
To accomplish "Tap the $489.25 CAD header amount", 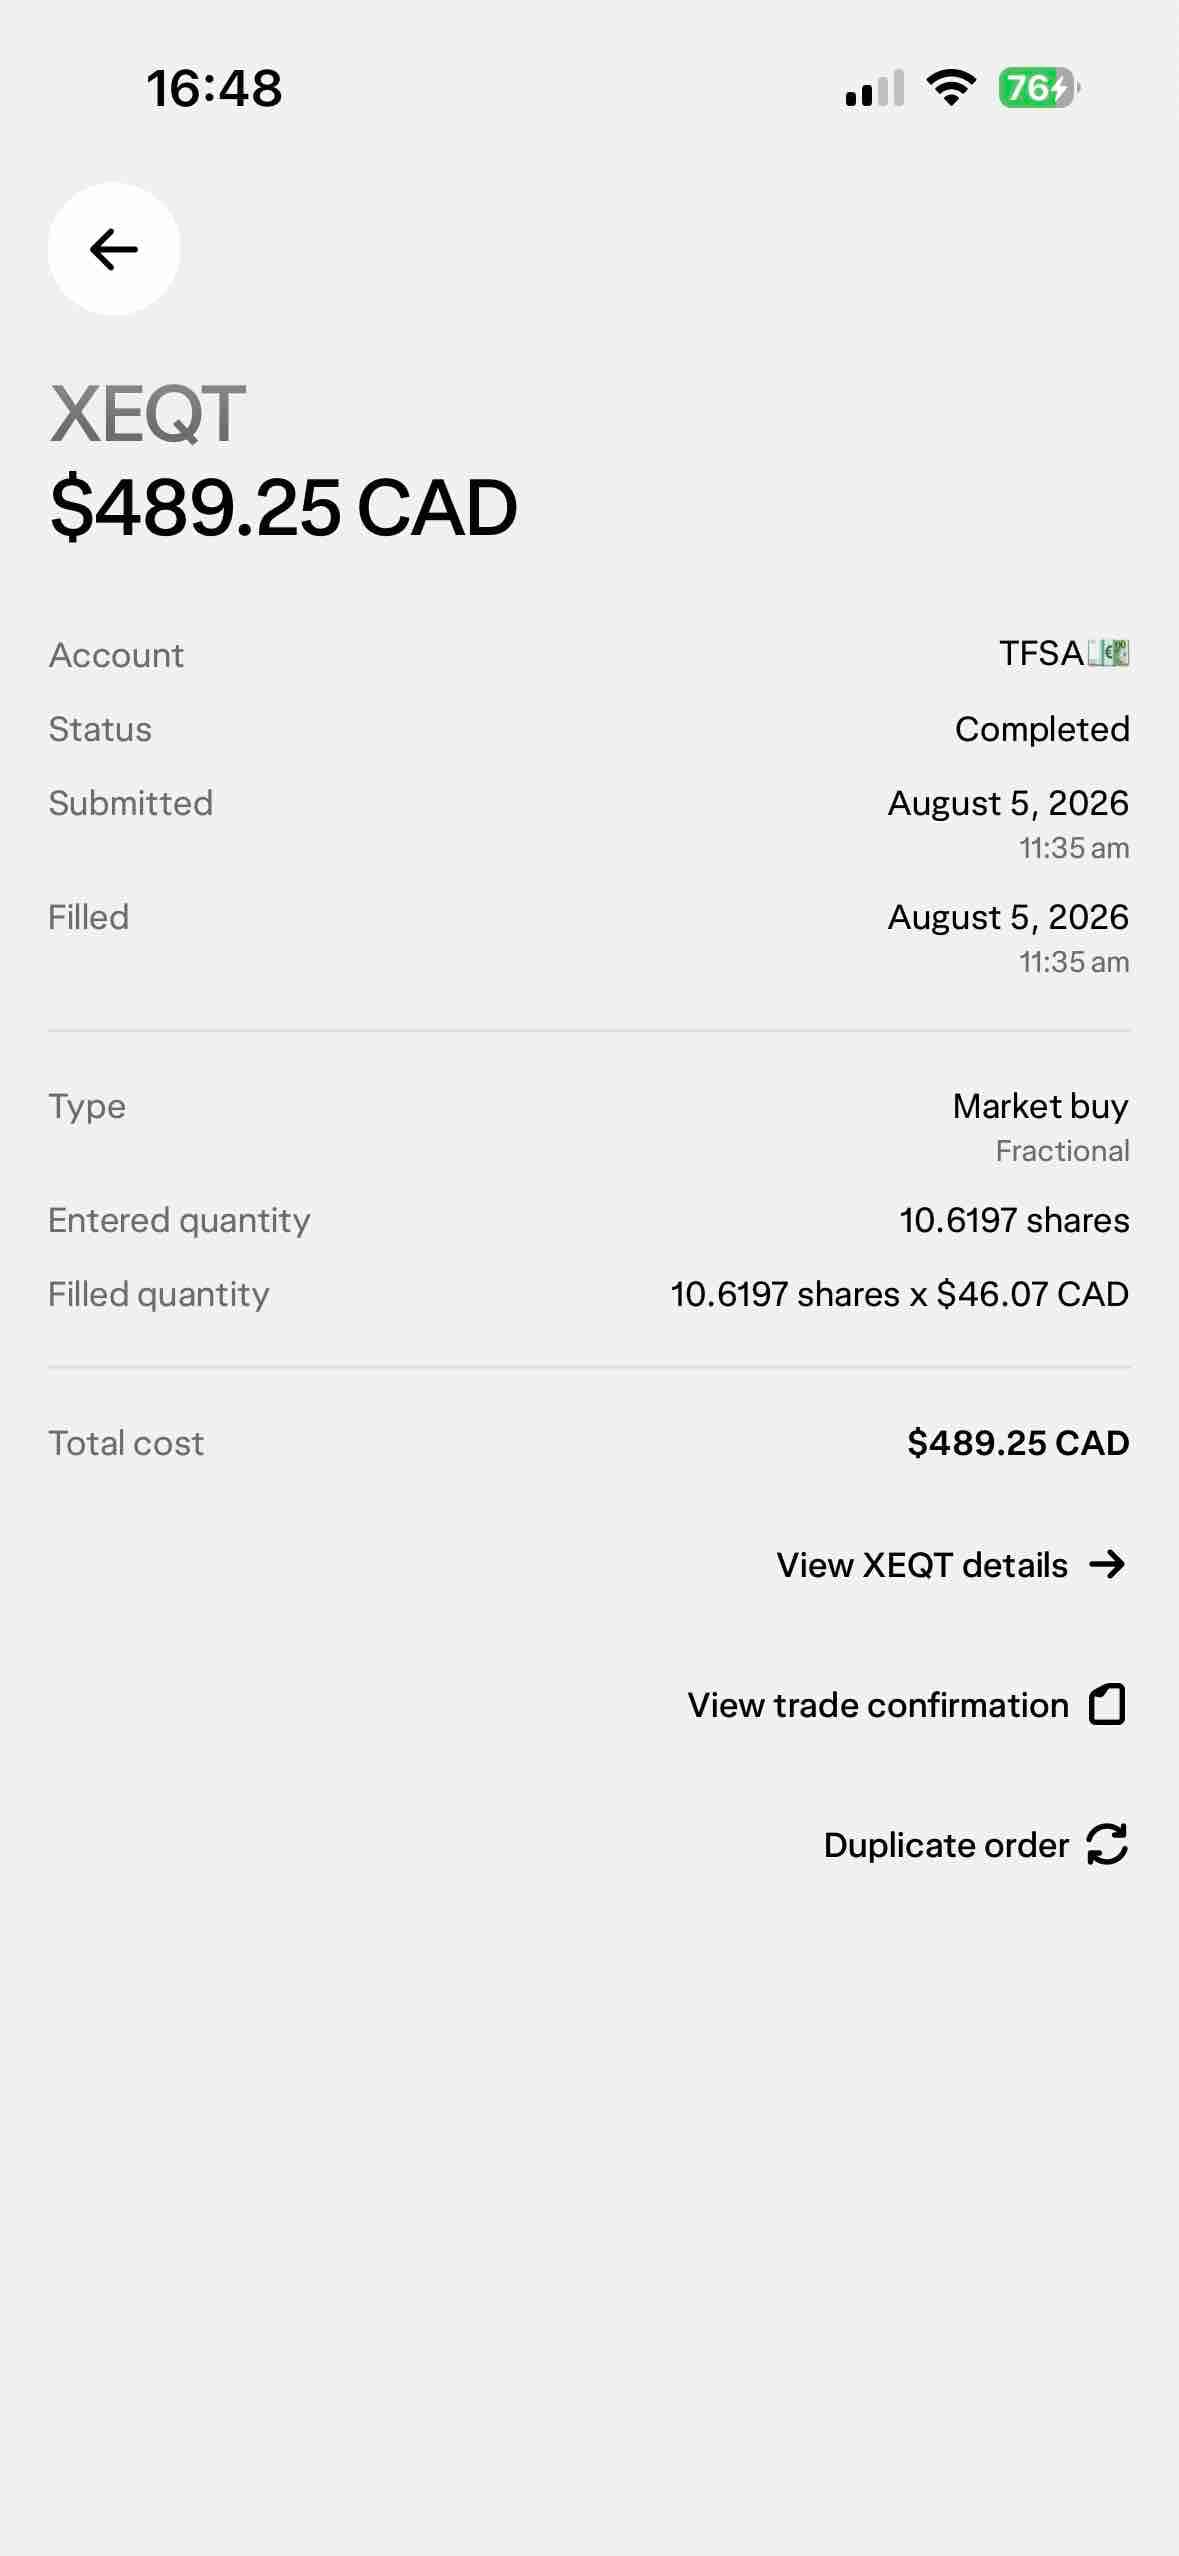I will point(284,507).
